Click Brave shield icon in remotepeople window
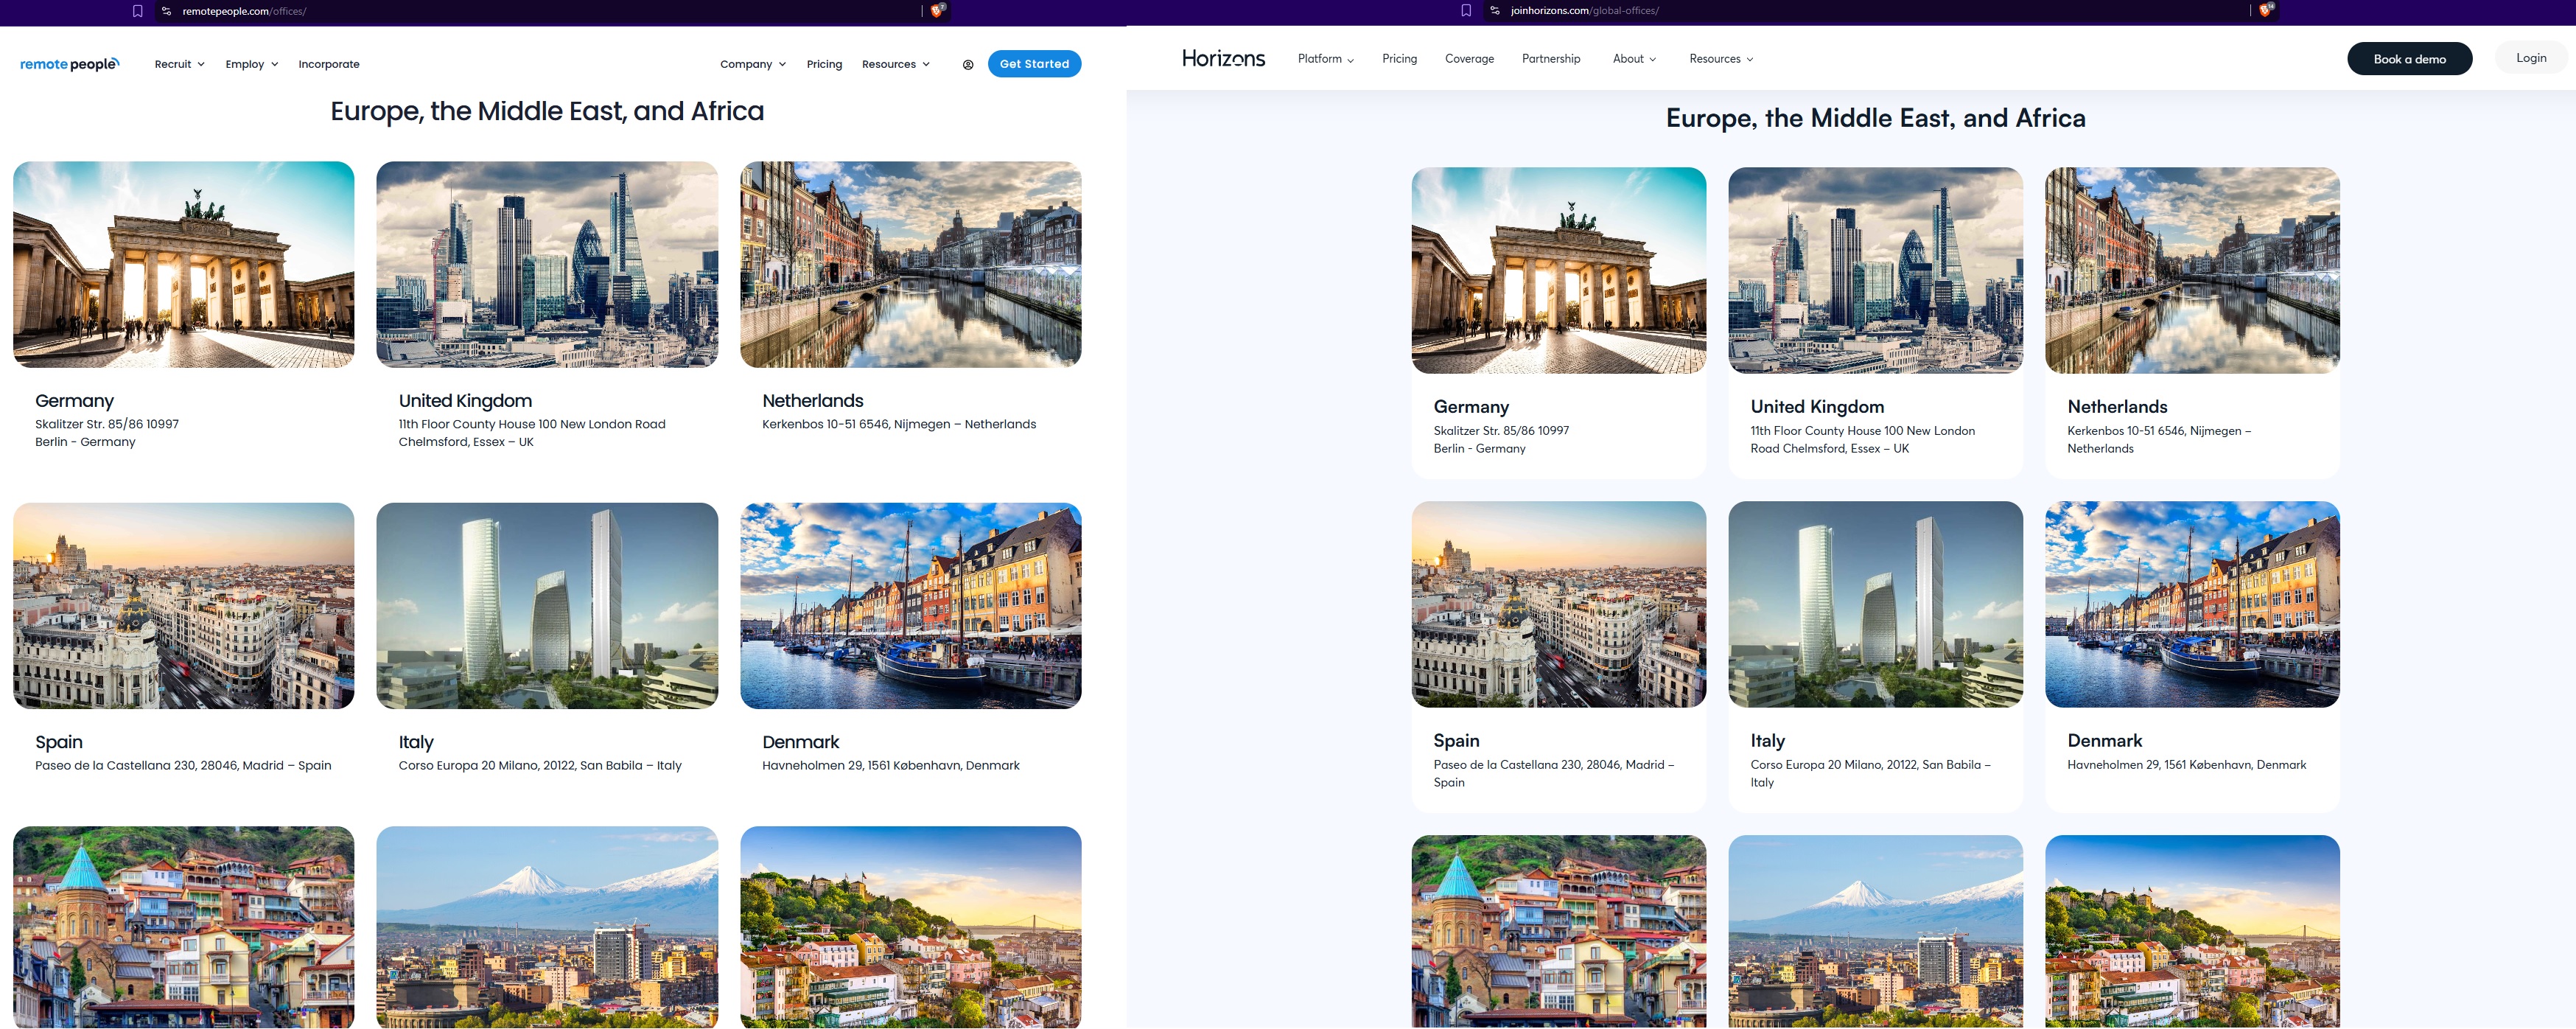2576x1029 pixels. pos(937,10)
